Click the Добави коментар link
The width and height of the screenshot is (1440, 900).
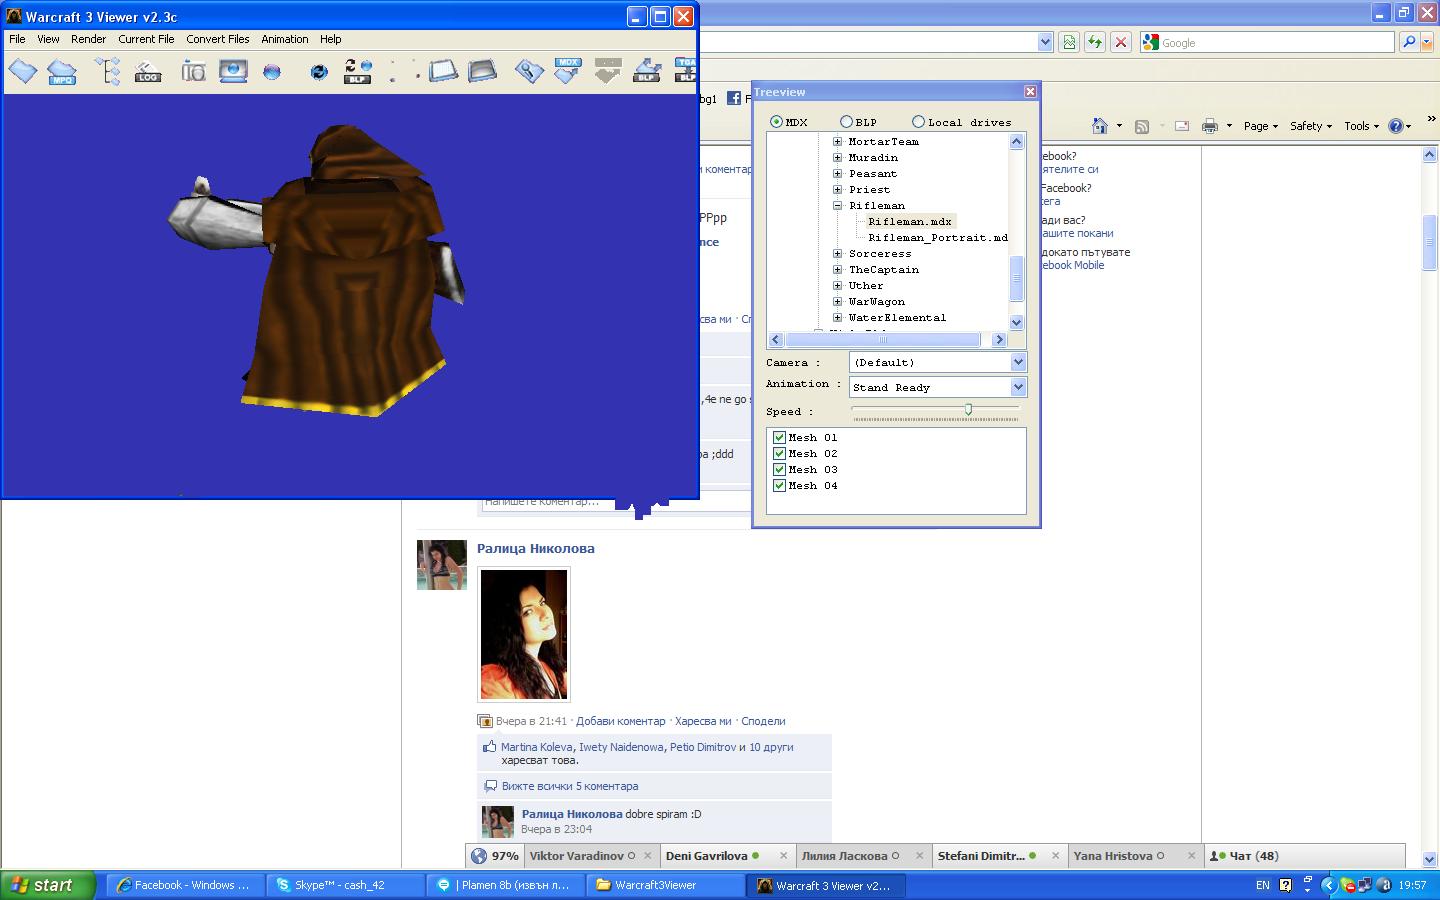(x=620, y=721)
